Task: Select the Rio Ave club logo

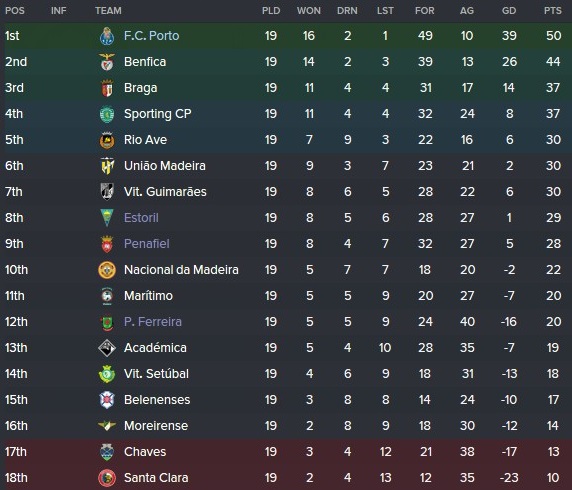Action: pos(107,140)
